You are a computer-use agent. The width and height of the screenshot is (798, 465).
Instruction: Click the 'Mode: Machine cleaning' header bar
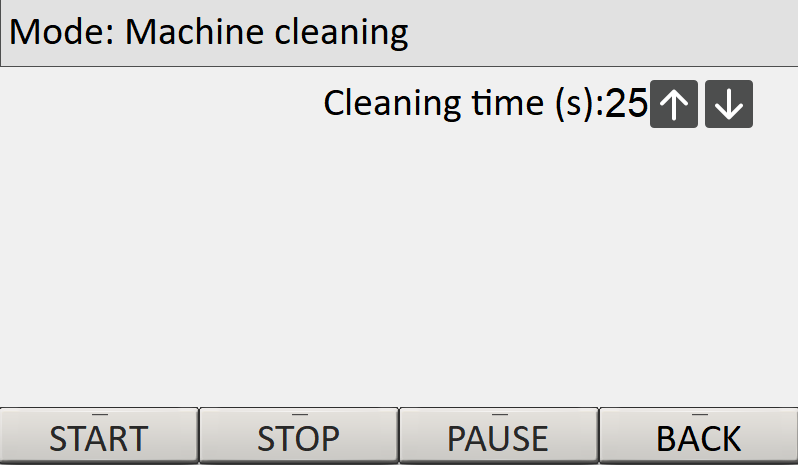pos(399,33)
